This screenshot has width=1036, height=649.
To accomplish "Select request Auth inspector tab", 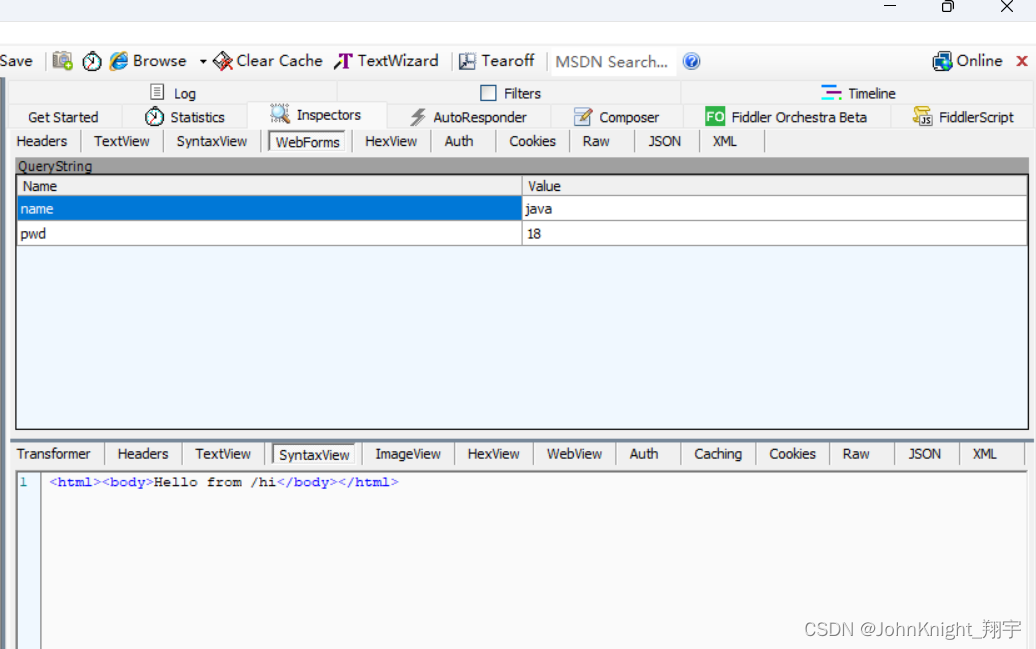I will click(x=459, y=141).
